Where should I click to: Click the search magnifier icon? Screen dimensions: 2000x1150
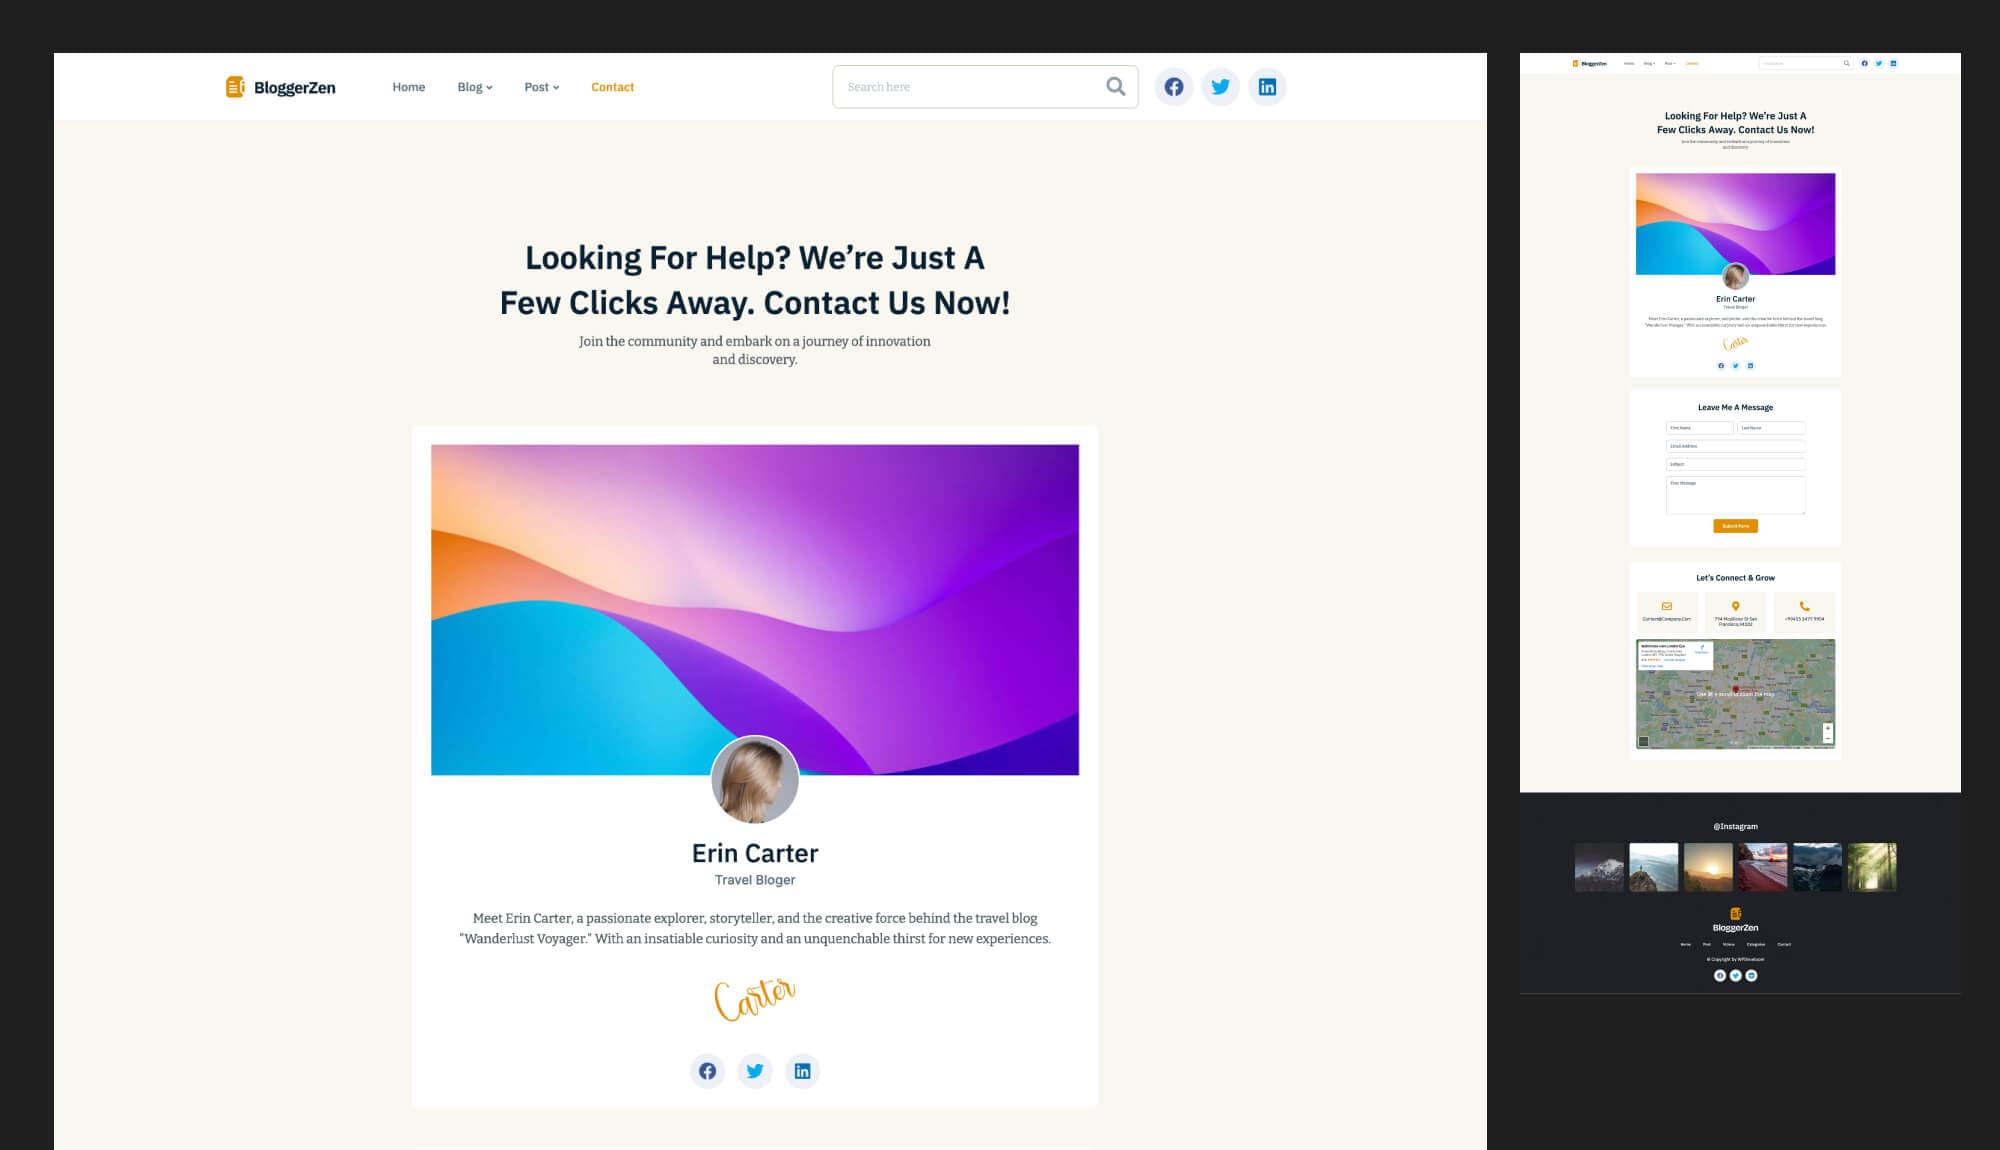pyautogui.click(x=1116, y=87)
